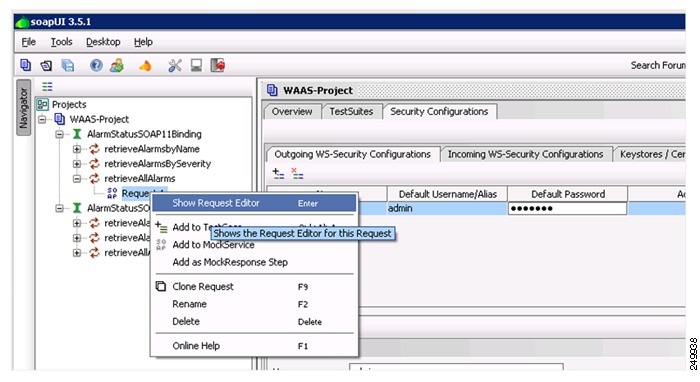Image resolution: width=700 pixels, height=382 pixels.
Task: Remove the selected configuration with X icon
Action: pos(297,174)
